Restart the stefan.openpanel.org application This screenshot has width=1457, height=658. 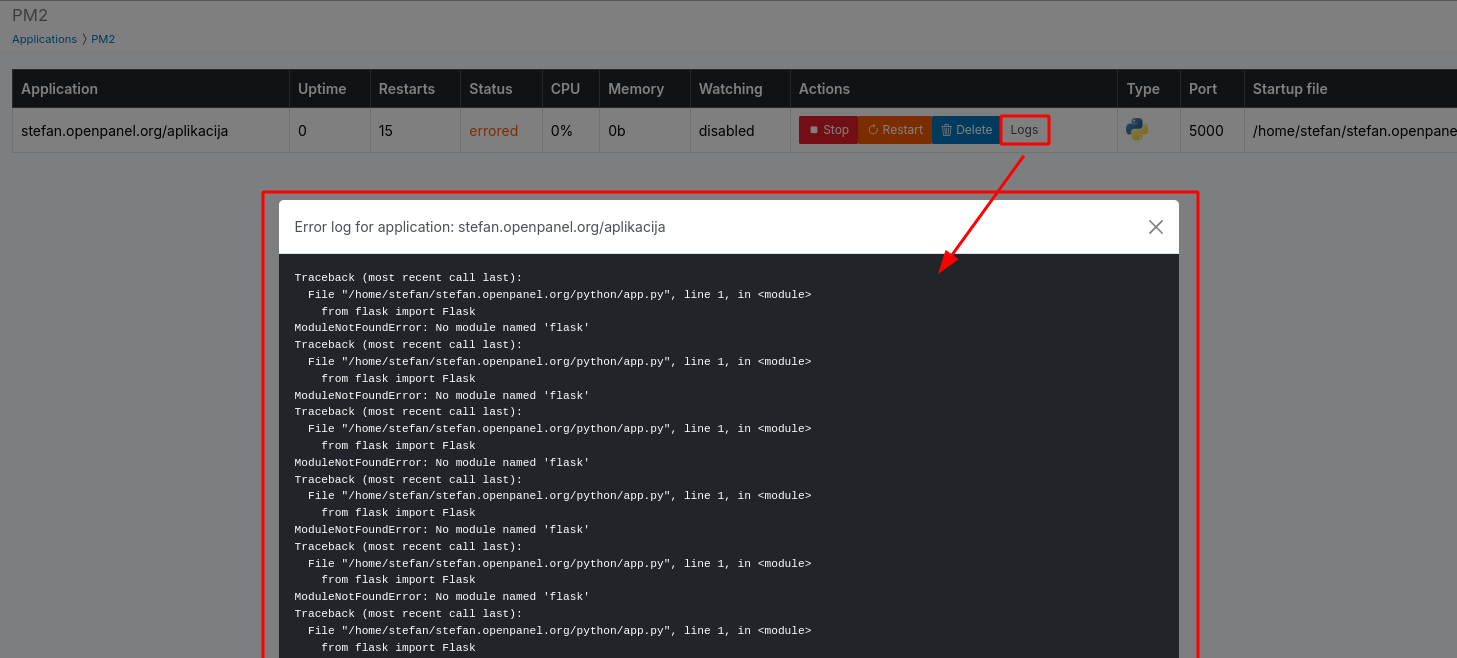(x=895, y=130)
